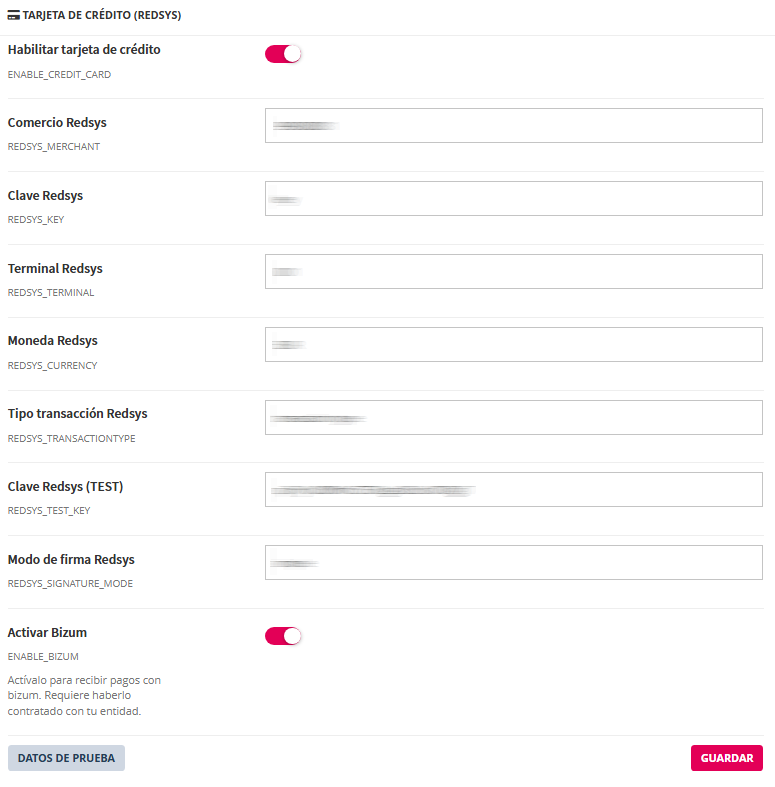Click the Comercio Redsys input field
This screenshot has height=787, width=775.
[x=513, y=126]
